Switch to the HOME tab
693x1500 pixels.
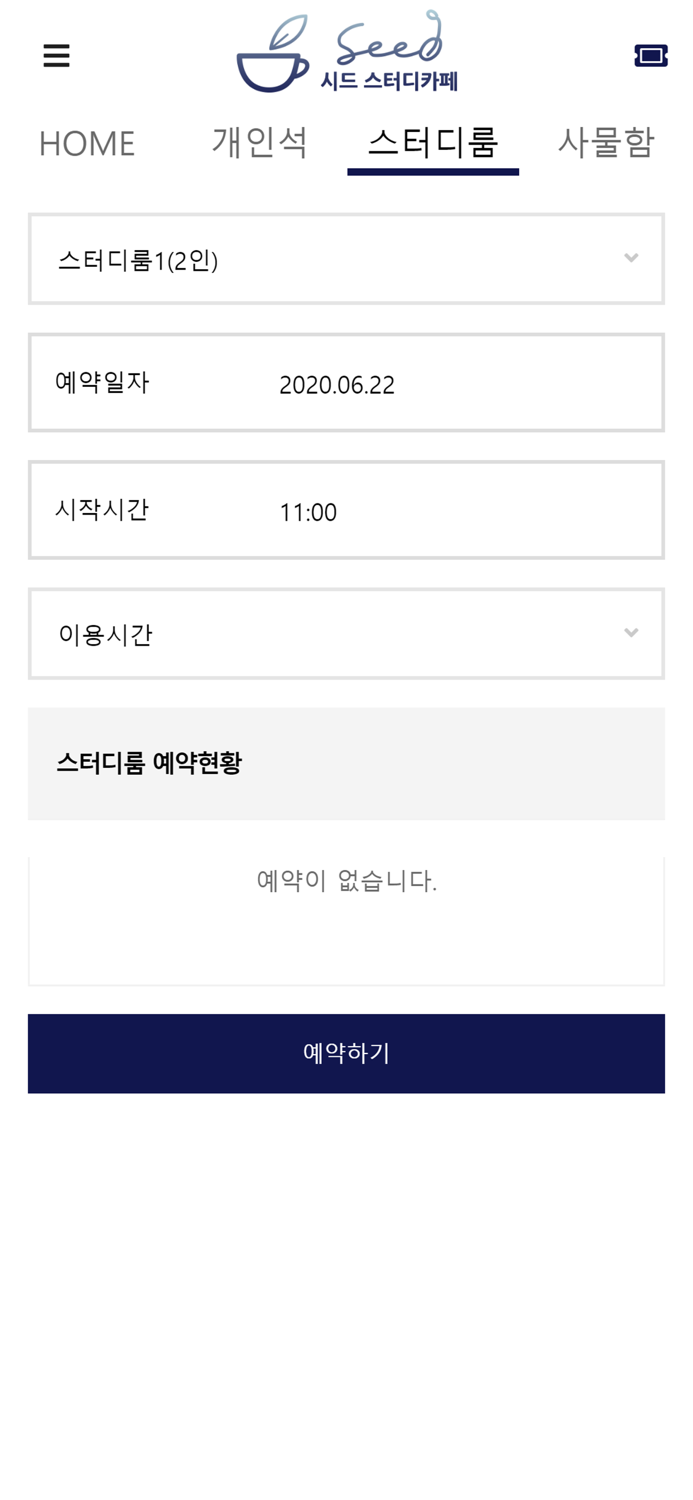point(86,142)
